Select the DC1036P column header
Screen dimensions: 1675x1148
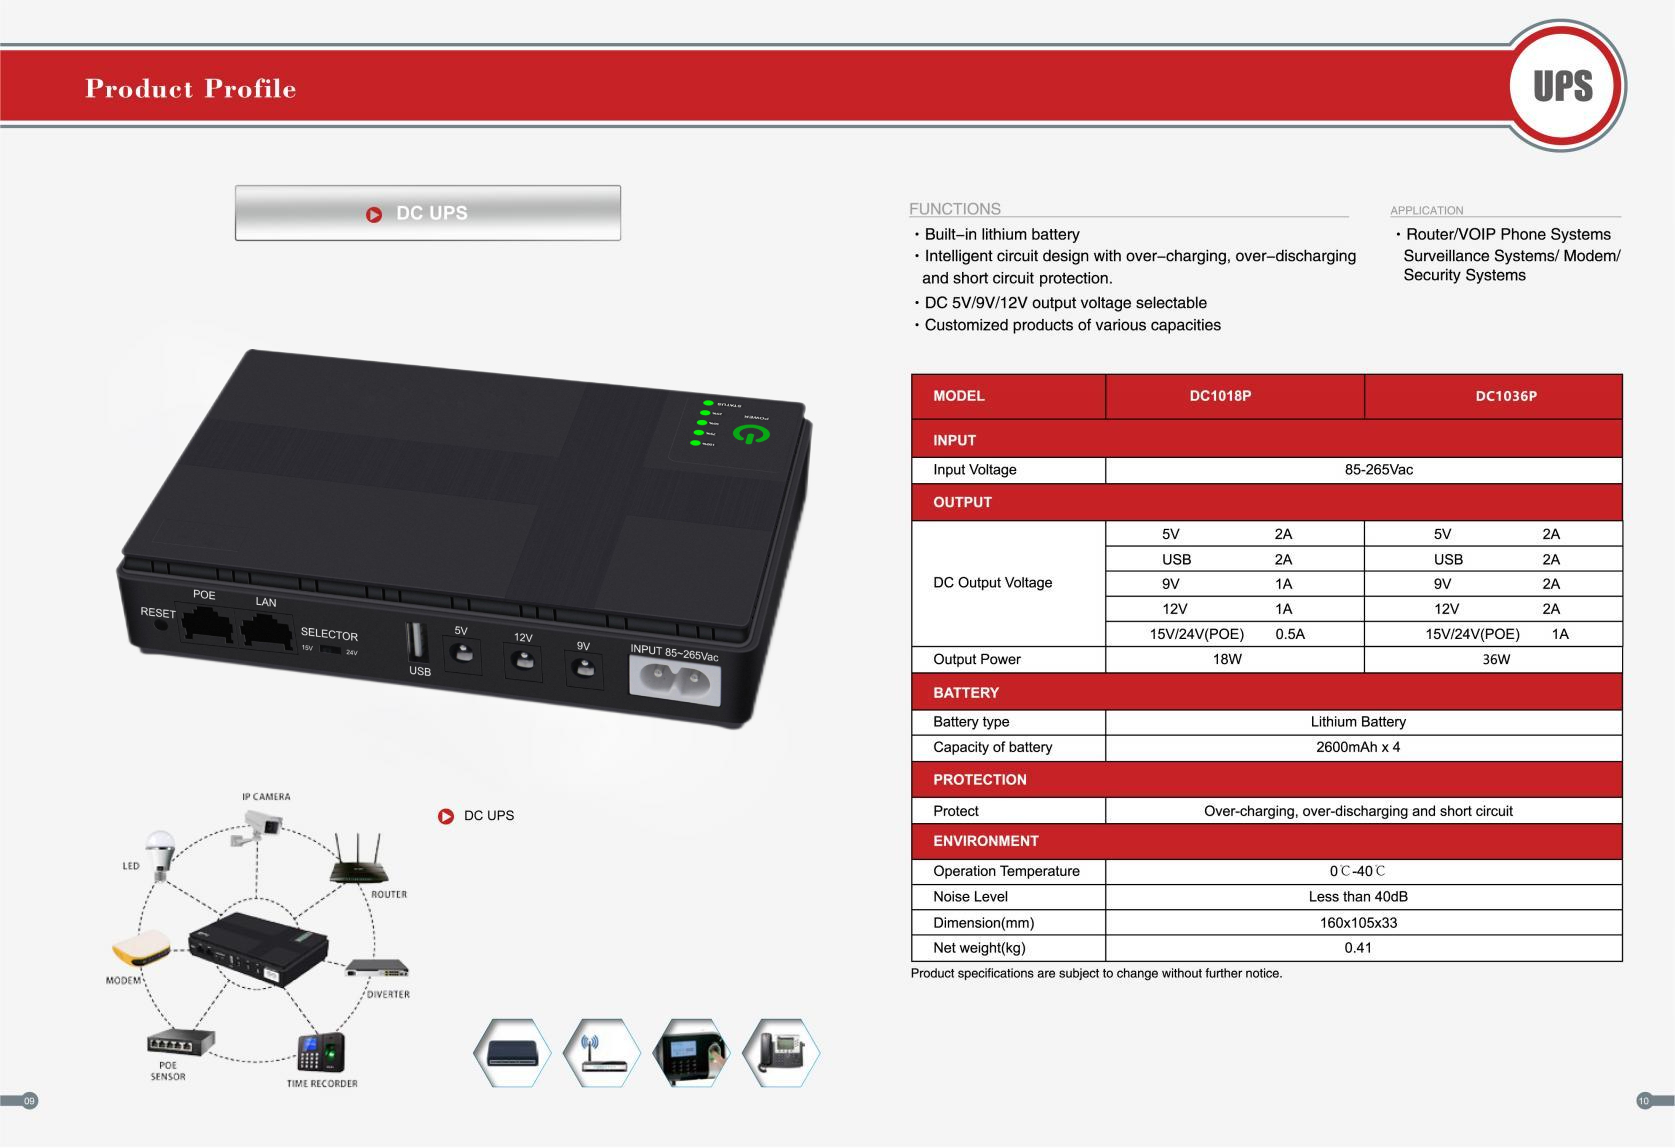pyautogui.click(x=1505, y=396)
